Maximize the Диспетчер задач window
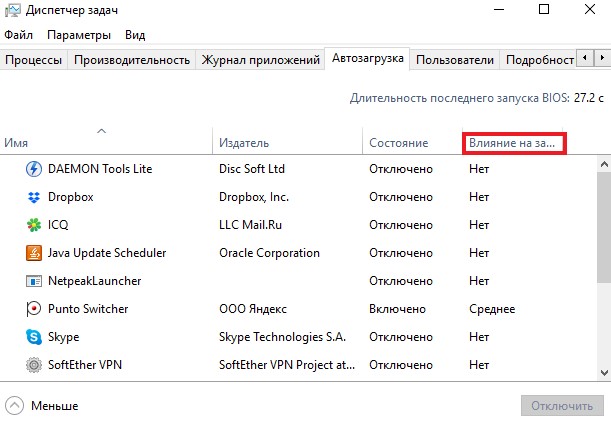 544,9
